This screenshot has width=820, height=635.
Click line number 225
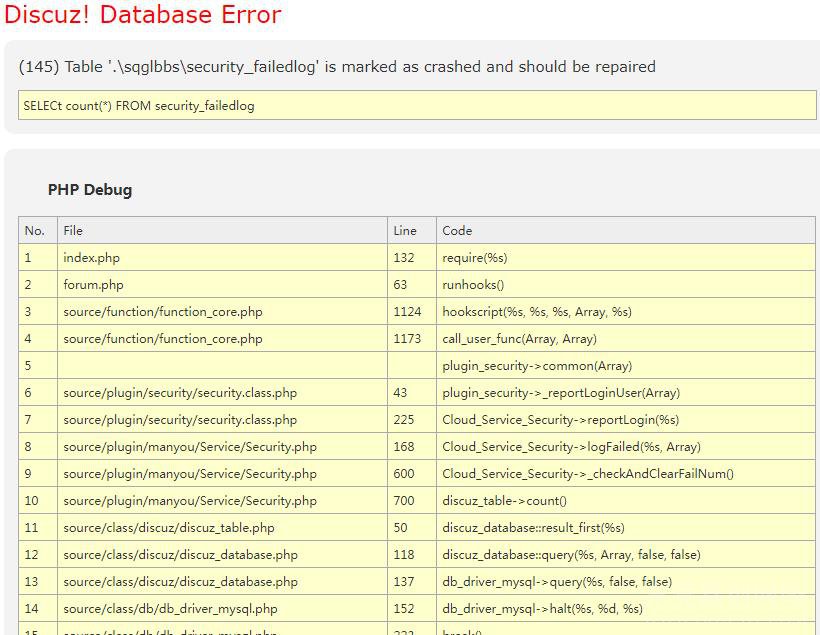point(404,420)
